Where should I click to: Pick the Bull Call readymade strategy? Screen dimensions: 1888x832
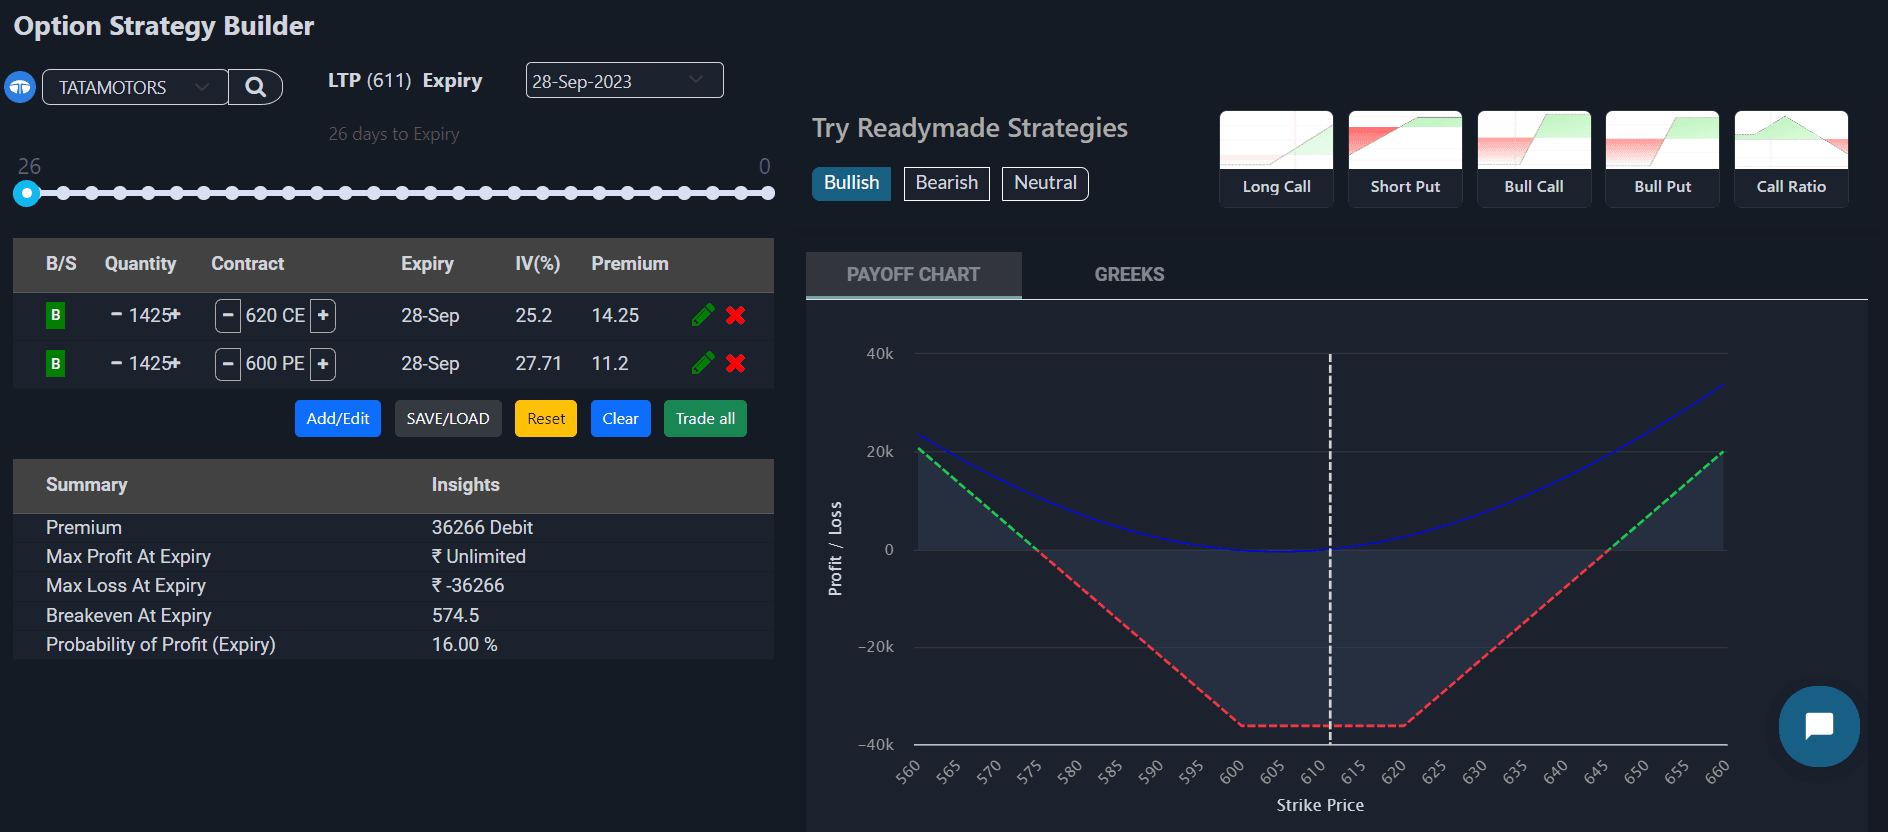tap(1534, 159)
